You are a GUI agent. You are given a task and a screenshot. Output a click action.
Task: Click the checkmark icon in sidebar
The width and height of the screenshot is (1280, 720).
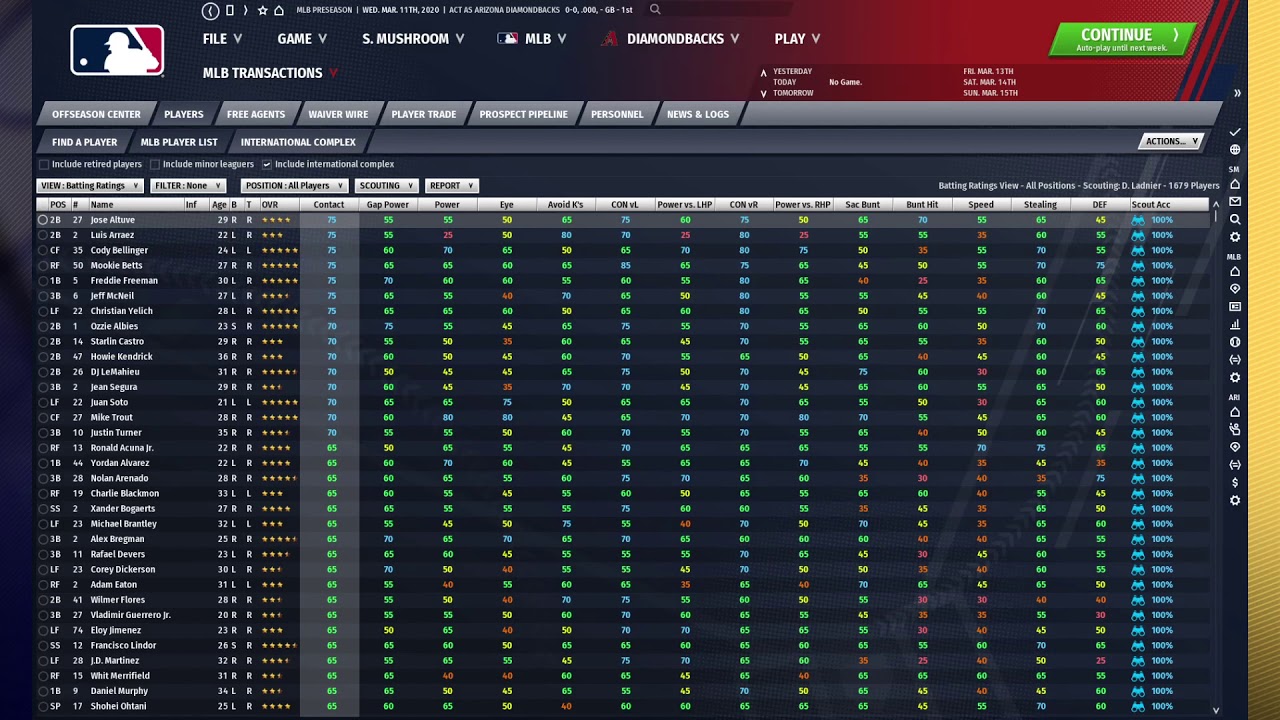click(x=1235, y=132)
